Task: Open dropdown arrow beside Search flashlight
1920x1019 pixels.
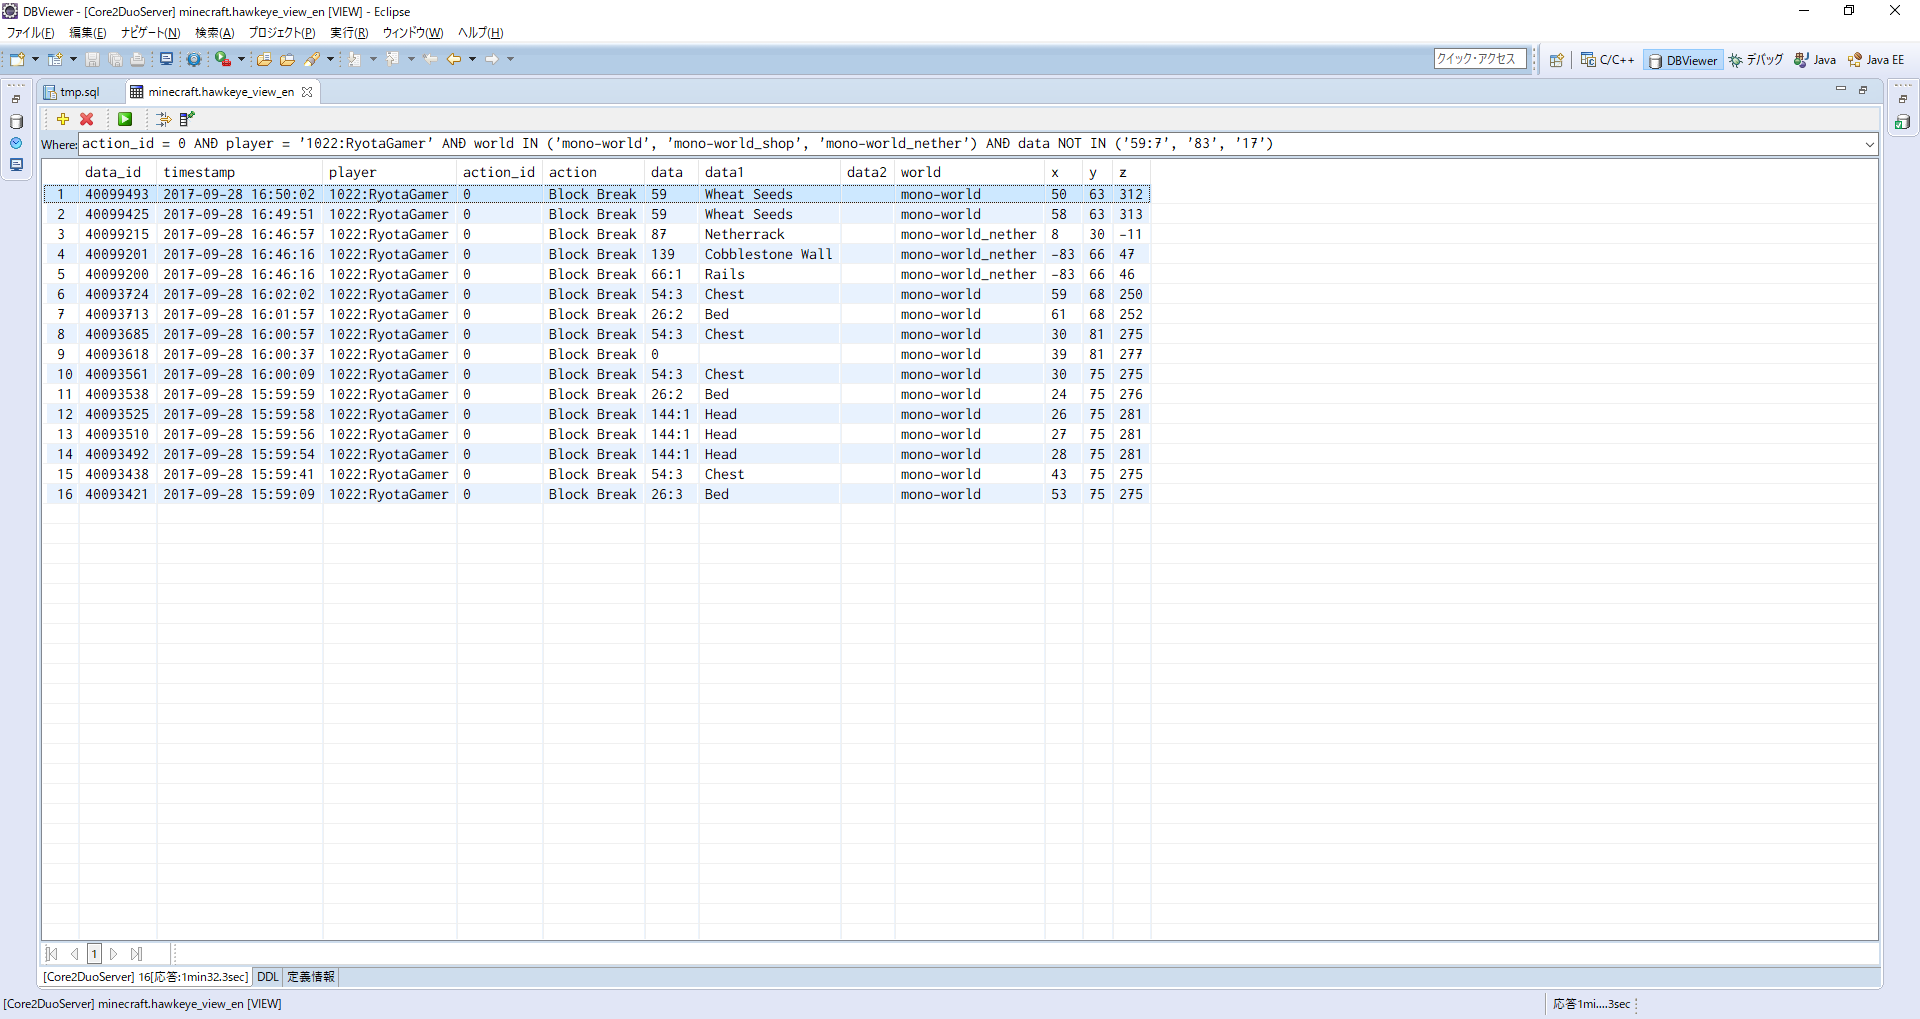Action: coord(330,60)
